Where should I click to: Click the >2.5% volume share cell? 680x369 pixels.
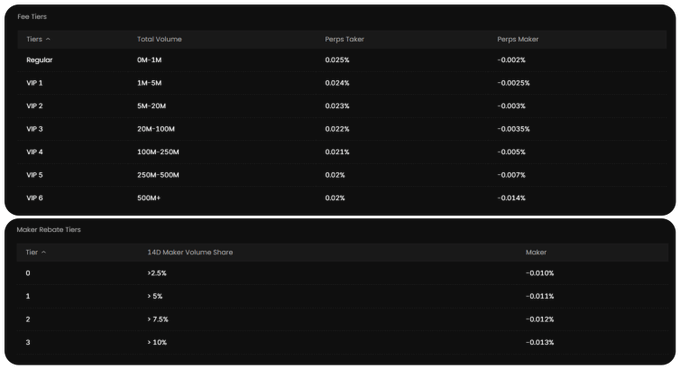point(157,274)
